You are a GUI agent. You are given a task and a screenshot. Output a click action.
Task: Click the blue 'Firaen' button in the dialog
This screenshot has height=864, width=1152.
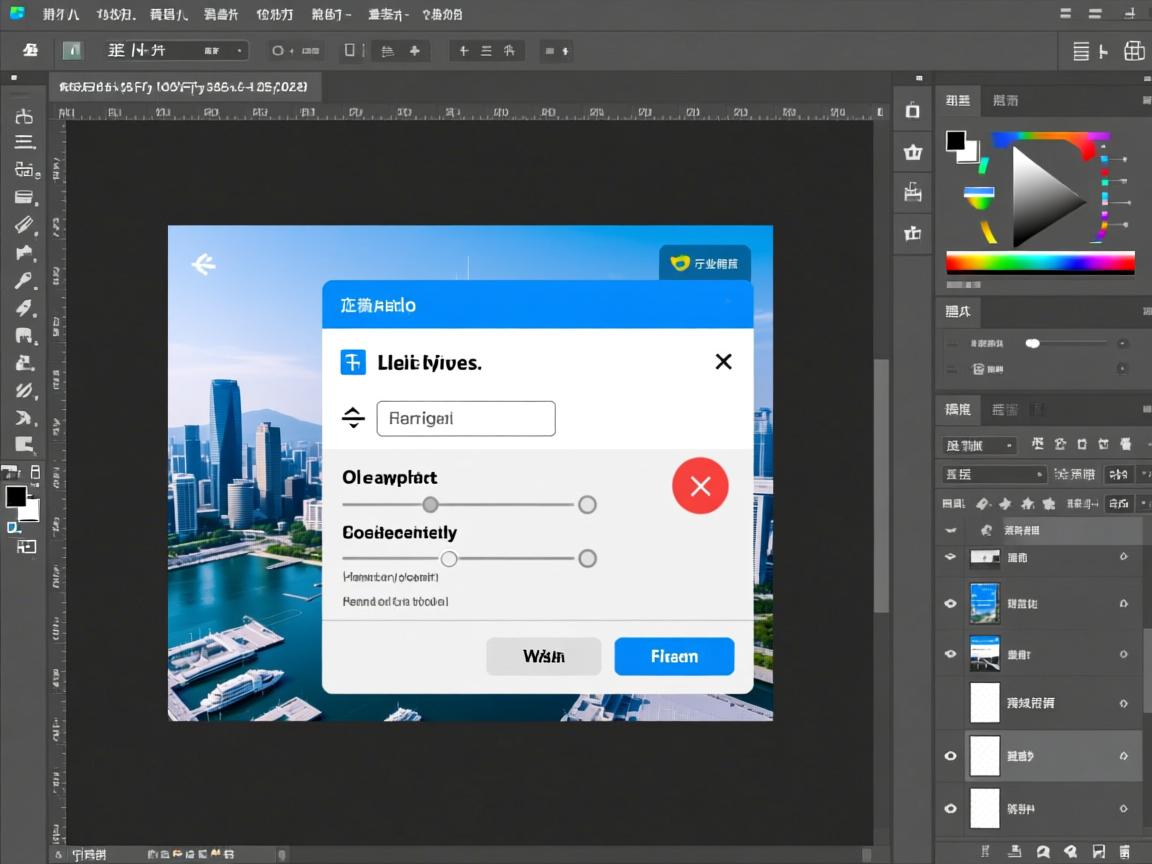pos(674,656)
